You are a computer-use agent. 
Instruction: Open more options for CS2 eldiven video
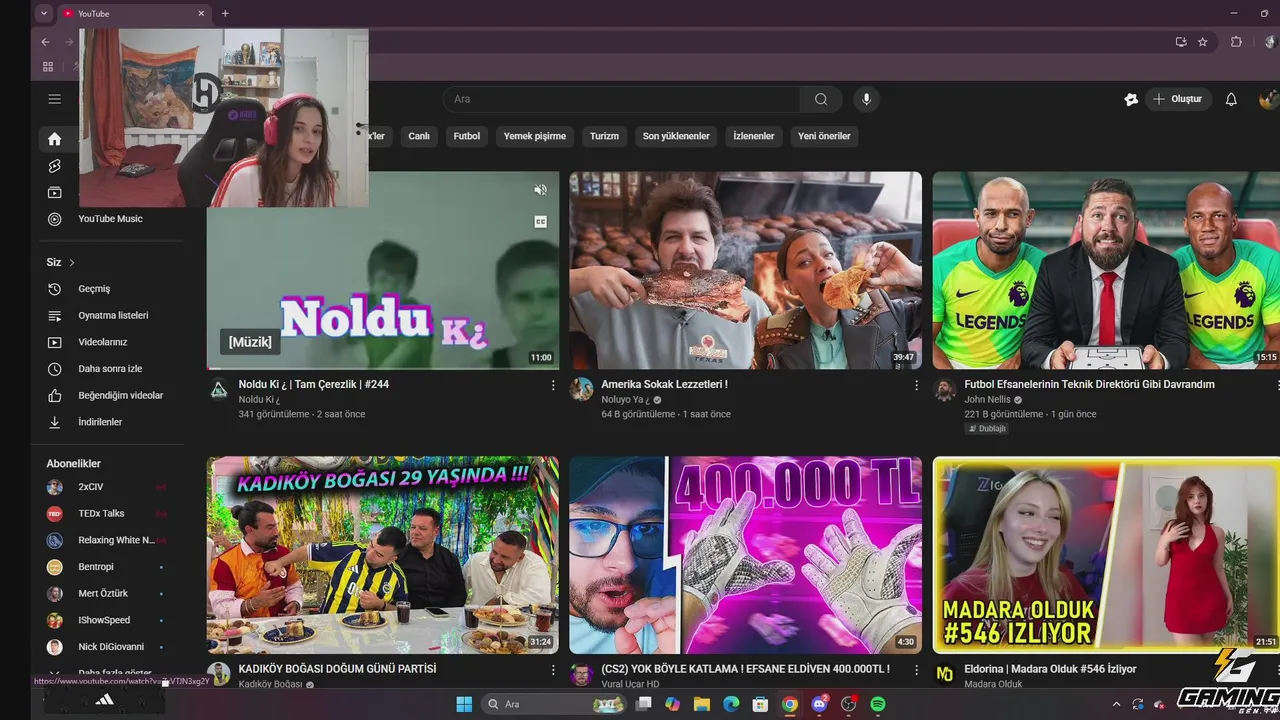pos(916,670)
